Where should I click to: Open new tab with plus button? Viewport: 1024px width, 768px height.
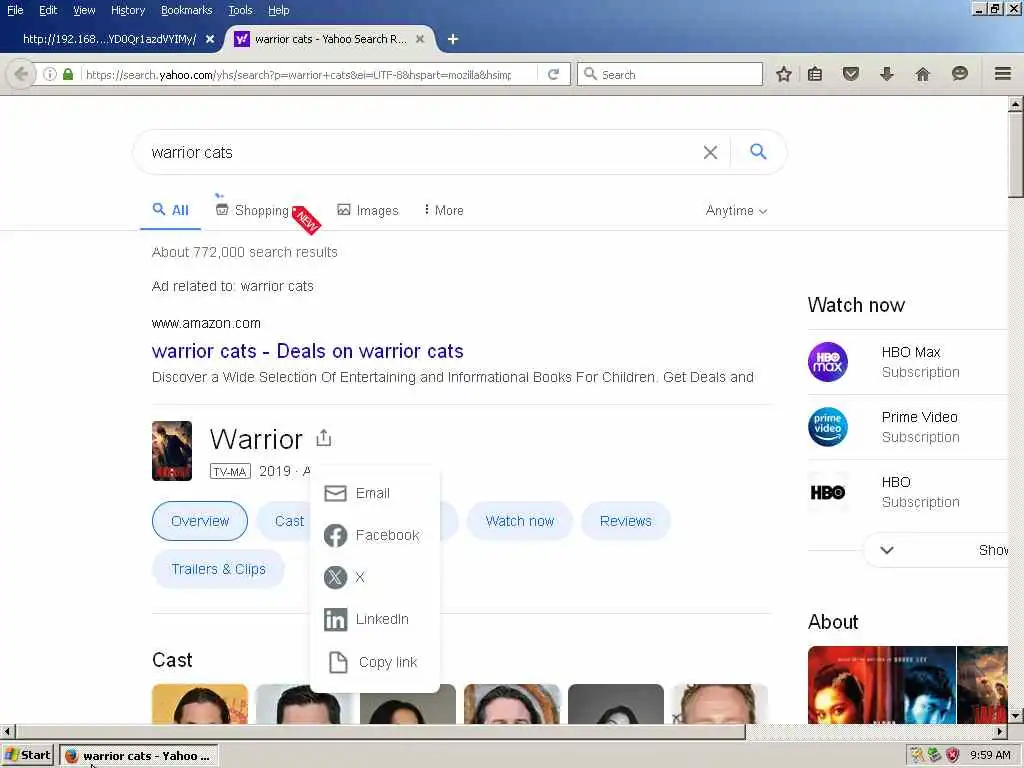click(453, 39)
